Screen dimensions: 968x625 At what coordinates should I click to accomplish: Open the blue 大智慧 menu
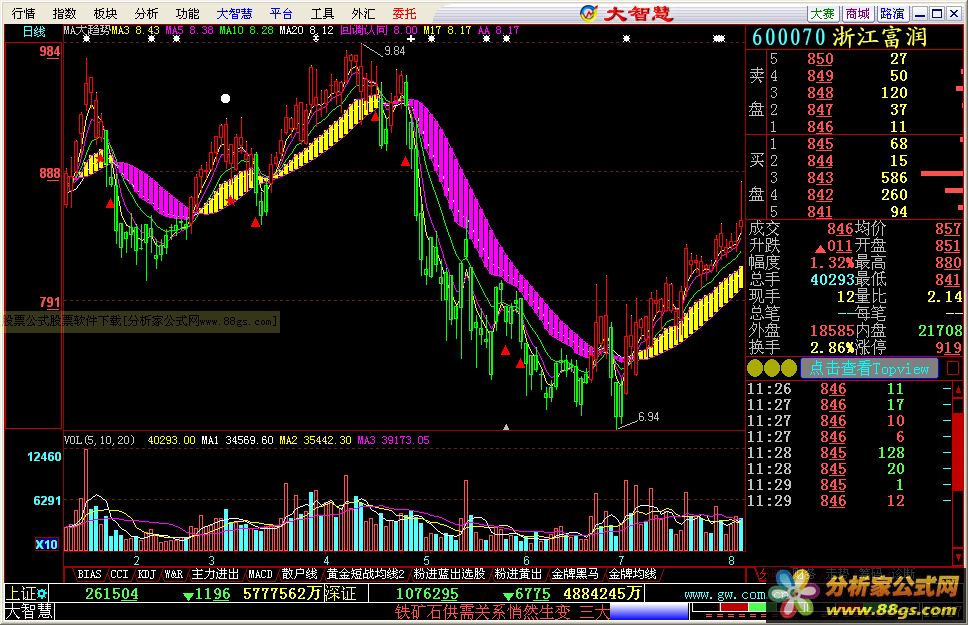pyautogui.click(x=235, y=13)
